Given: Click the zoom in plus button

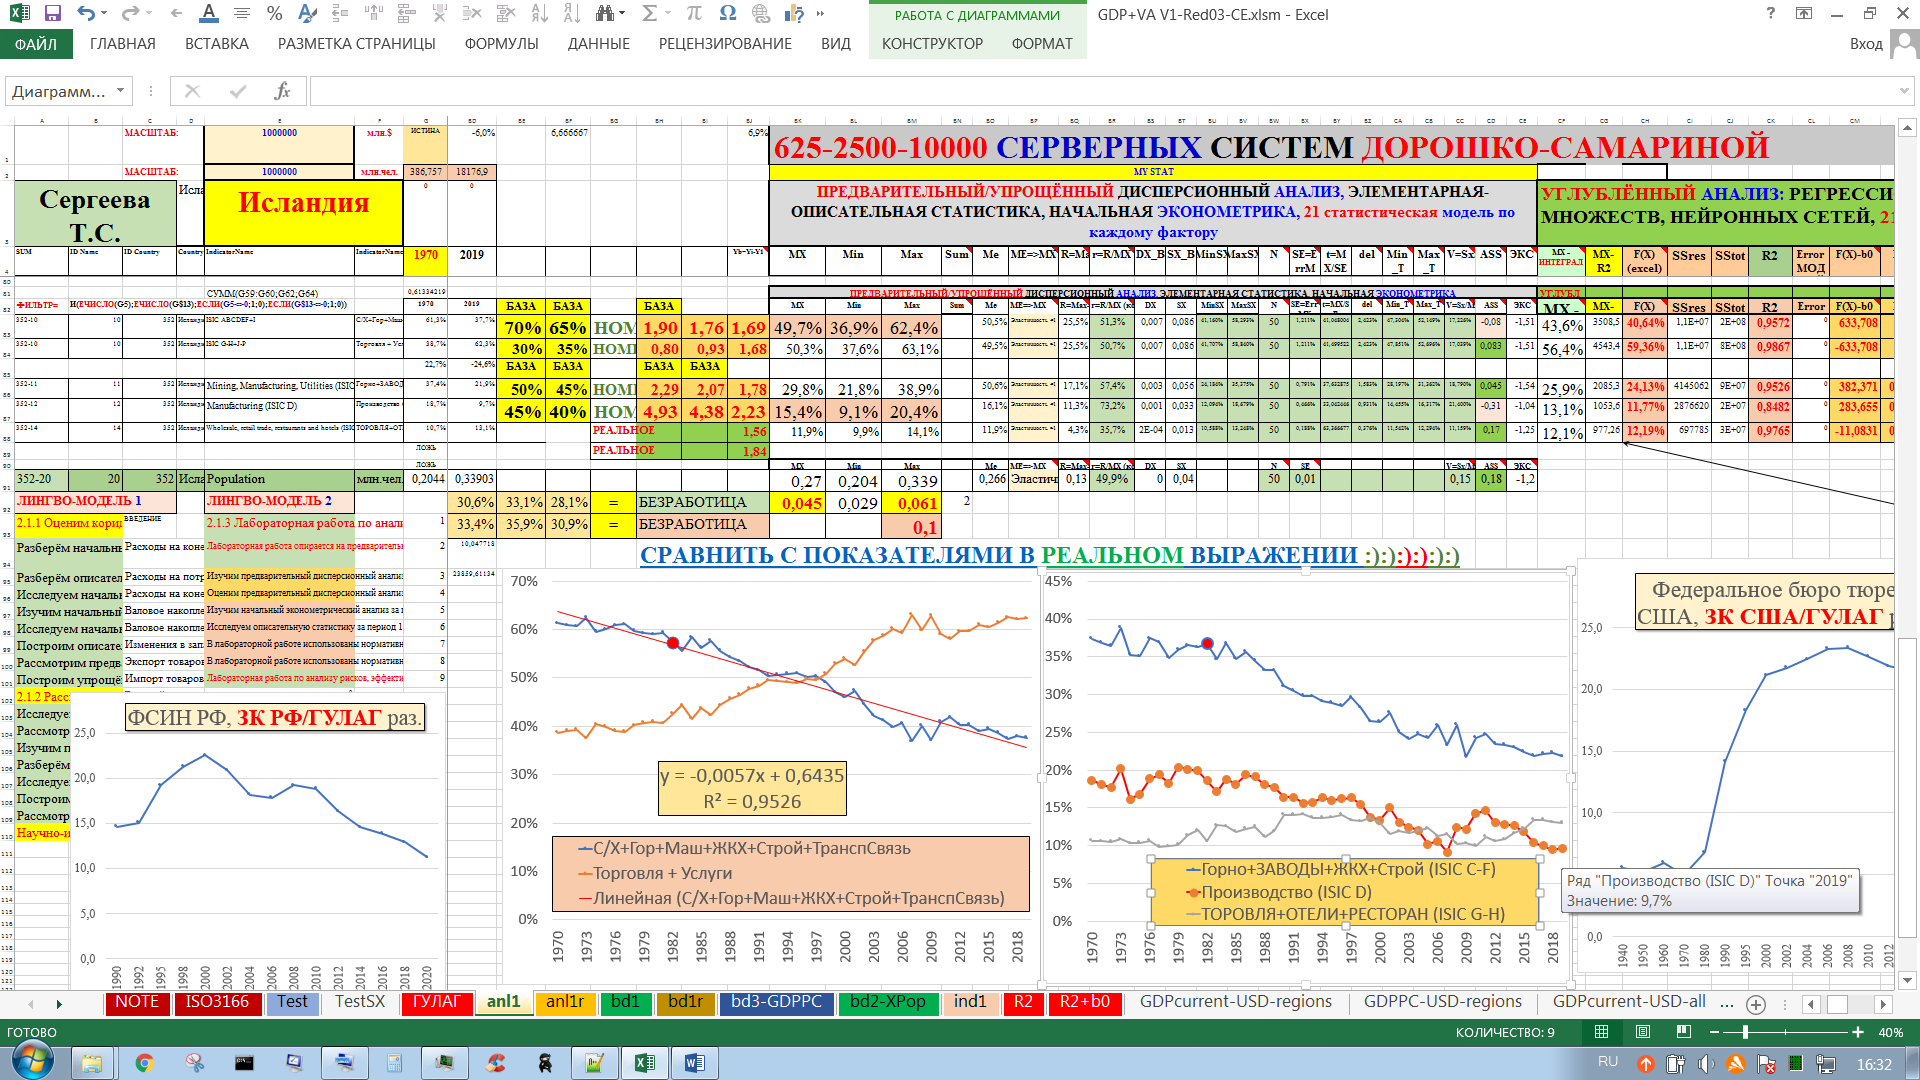Looking at the screenshot, I should (1858, 1032).
